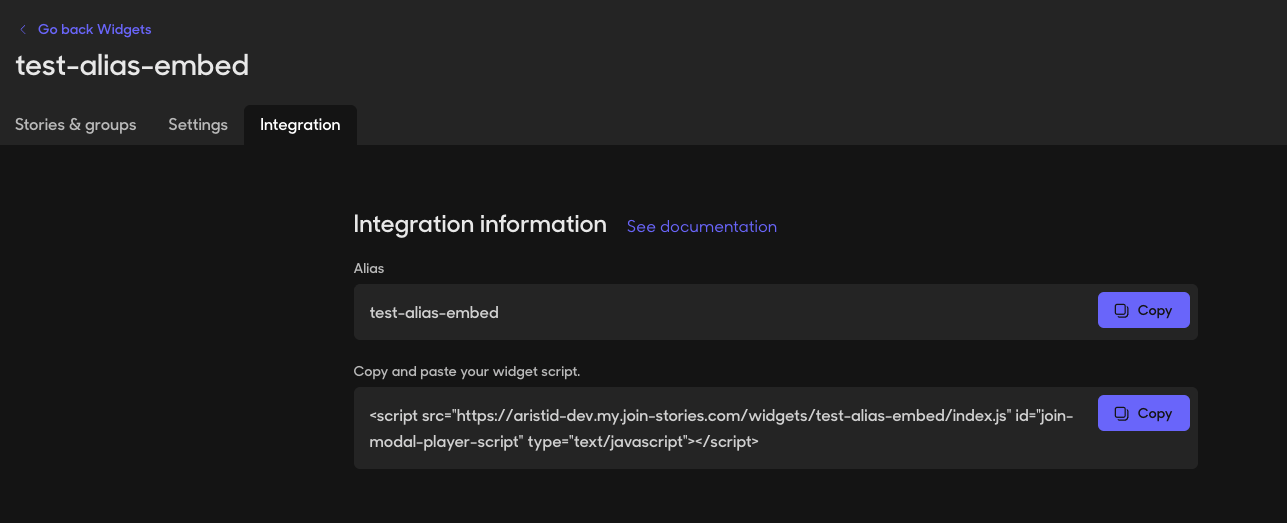Image resolution: width=1287 pixels, height=523 pixels.
Task: Click 'Copy and paste your widget script.' label
Action: 467,371
